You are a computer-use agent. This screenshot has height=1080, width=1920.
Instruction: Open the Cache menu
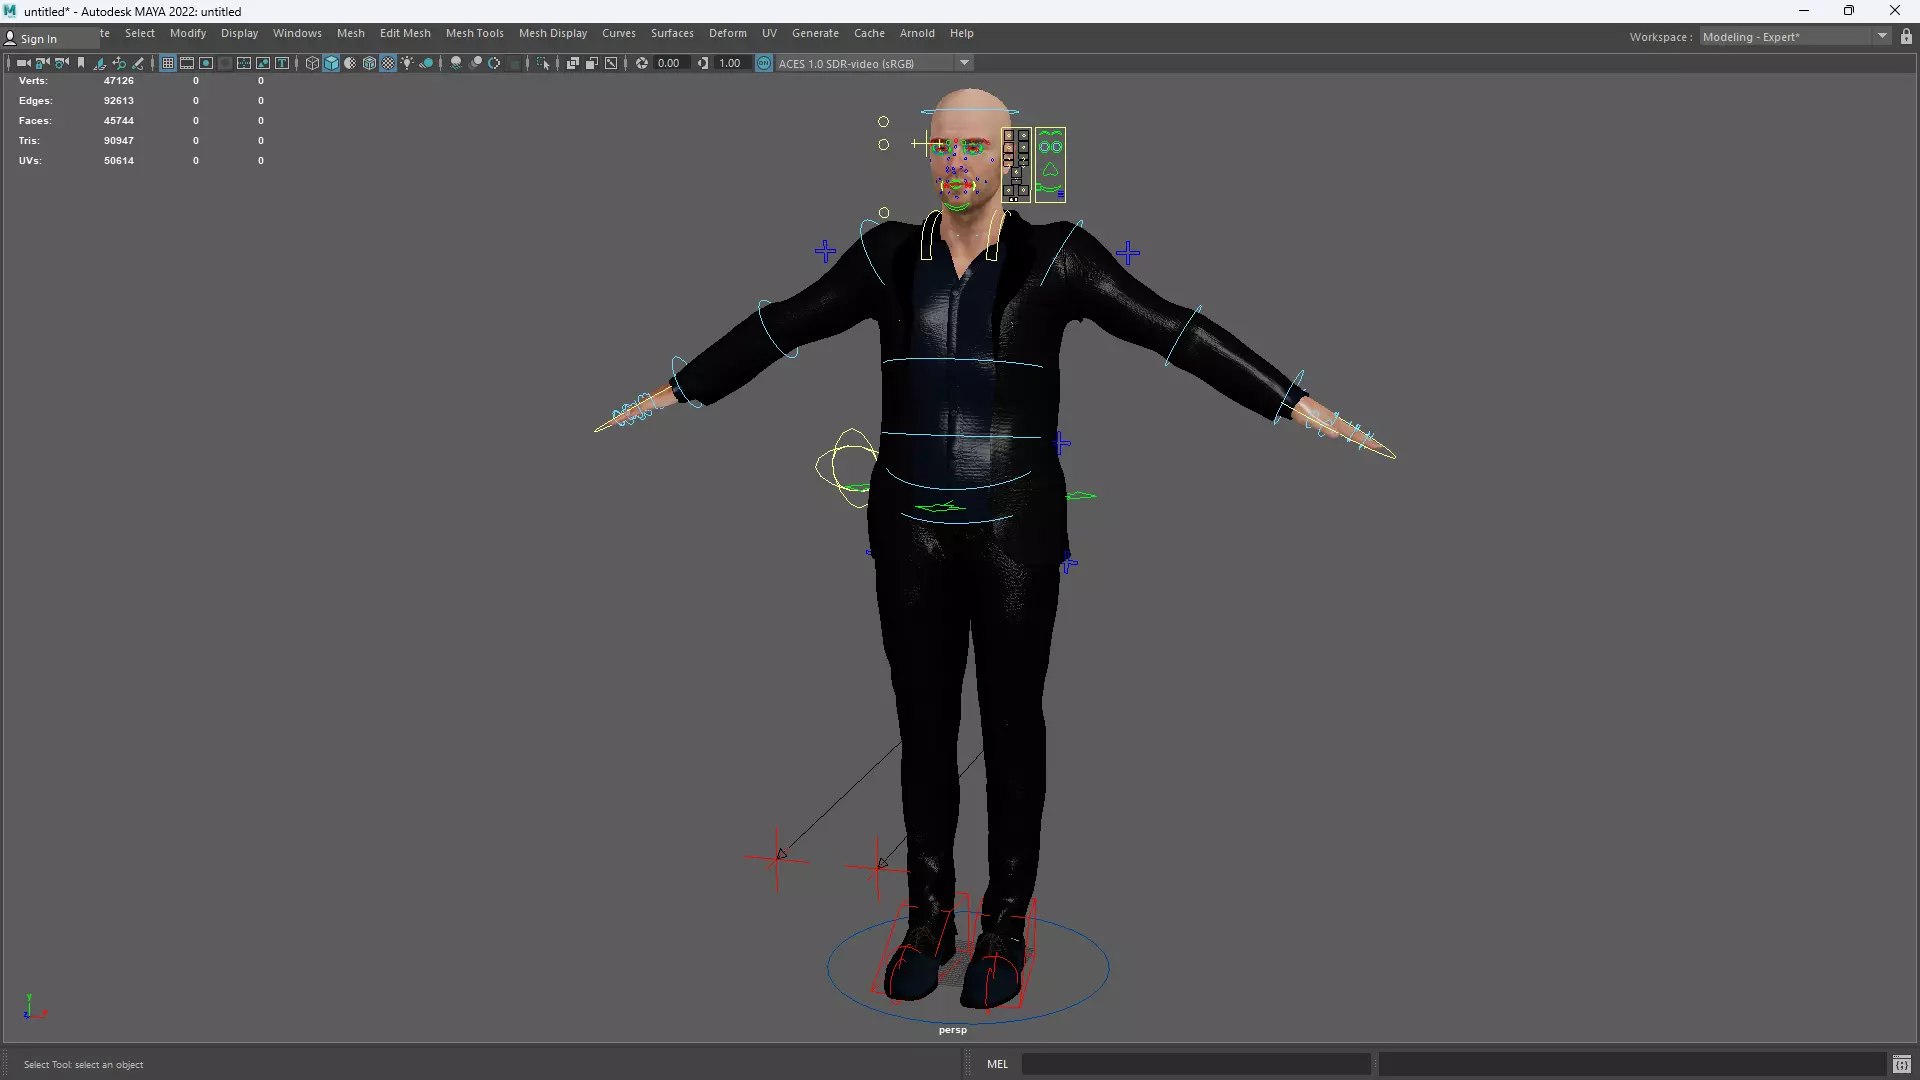(x=869, y=33)
